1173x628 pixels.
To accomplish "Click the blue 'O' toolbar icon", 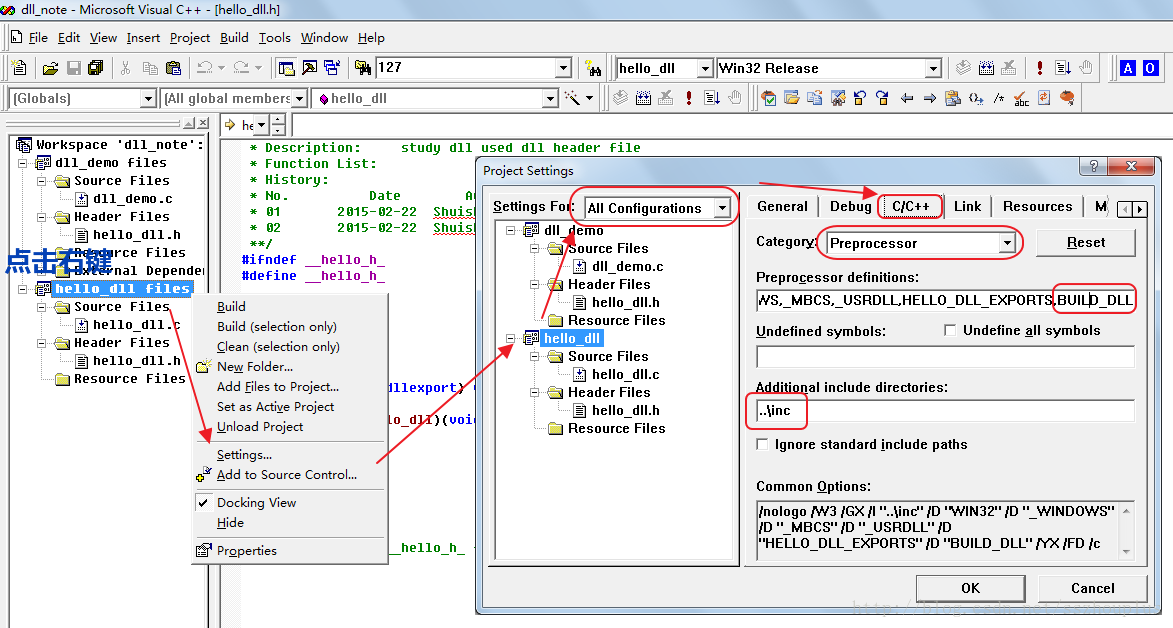I will tap(1150, 68).
